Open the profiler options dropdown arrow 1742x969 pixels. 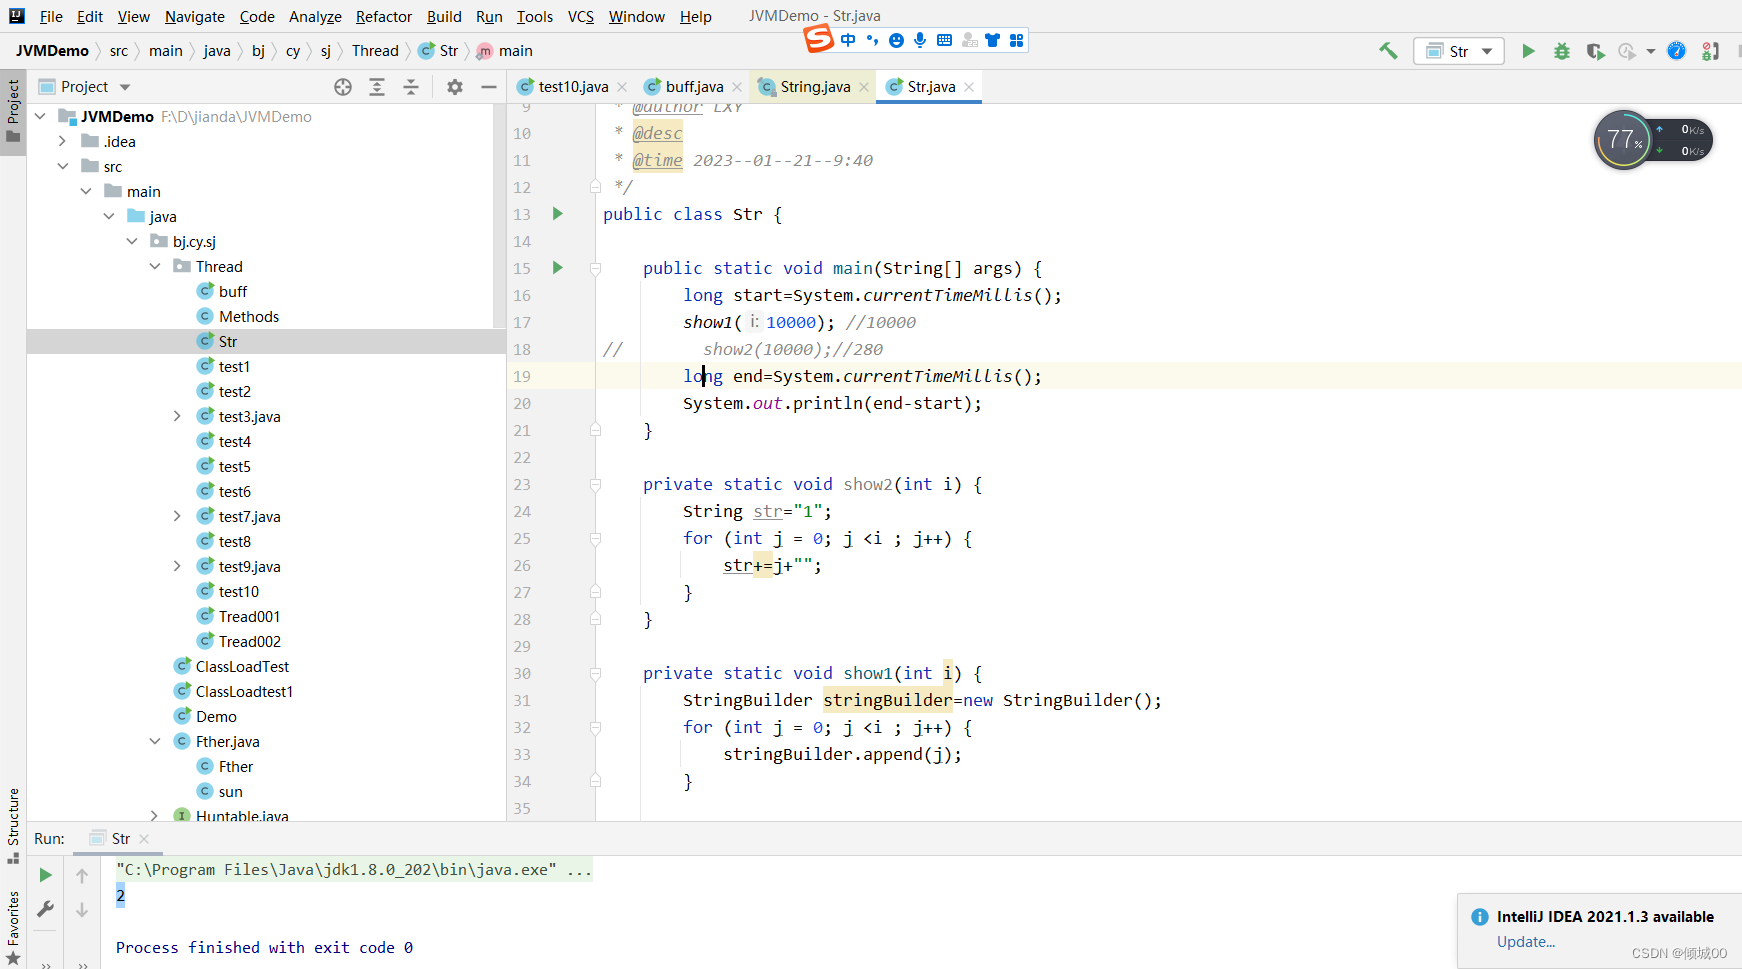[x=1651, y=51]
